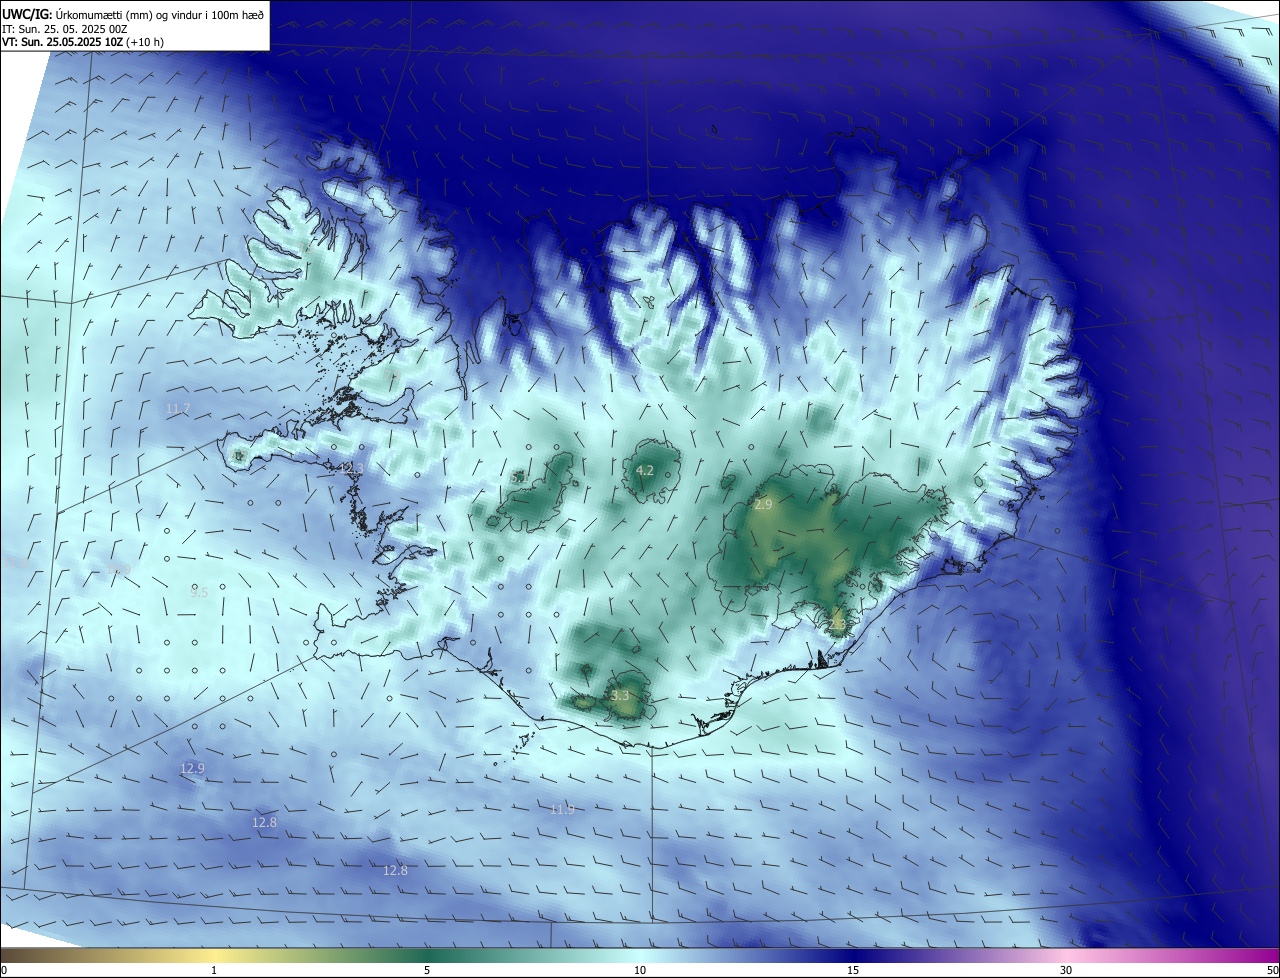
Task: Click the 11.9 value label on map
Action: coord(562,809)
